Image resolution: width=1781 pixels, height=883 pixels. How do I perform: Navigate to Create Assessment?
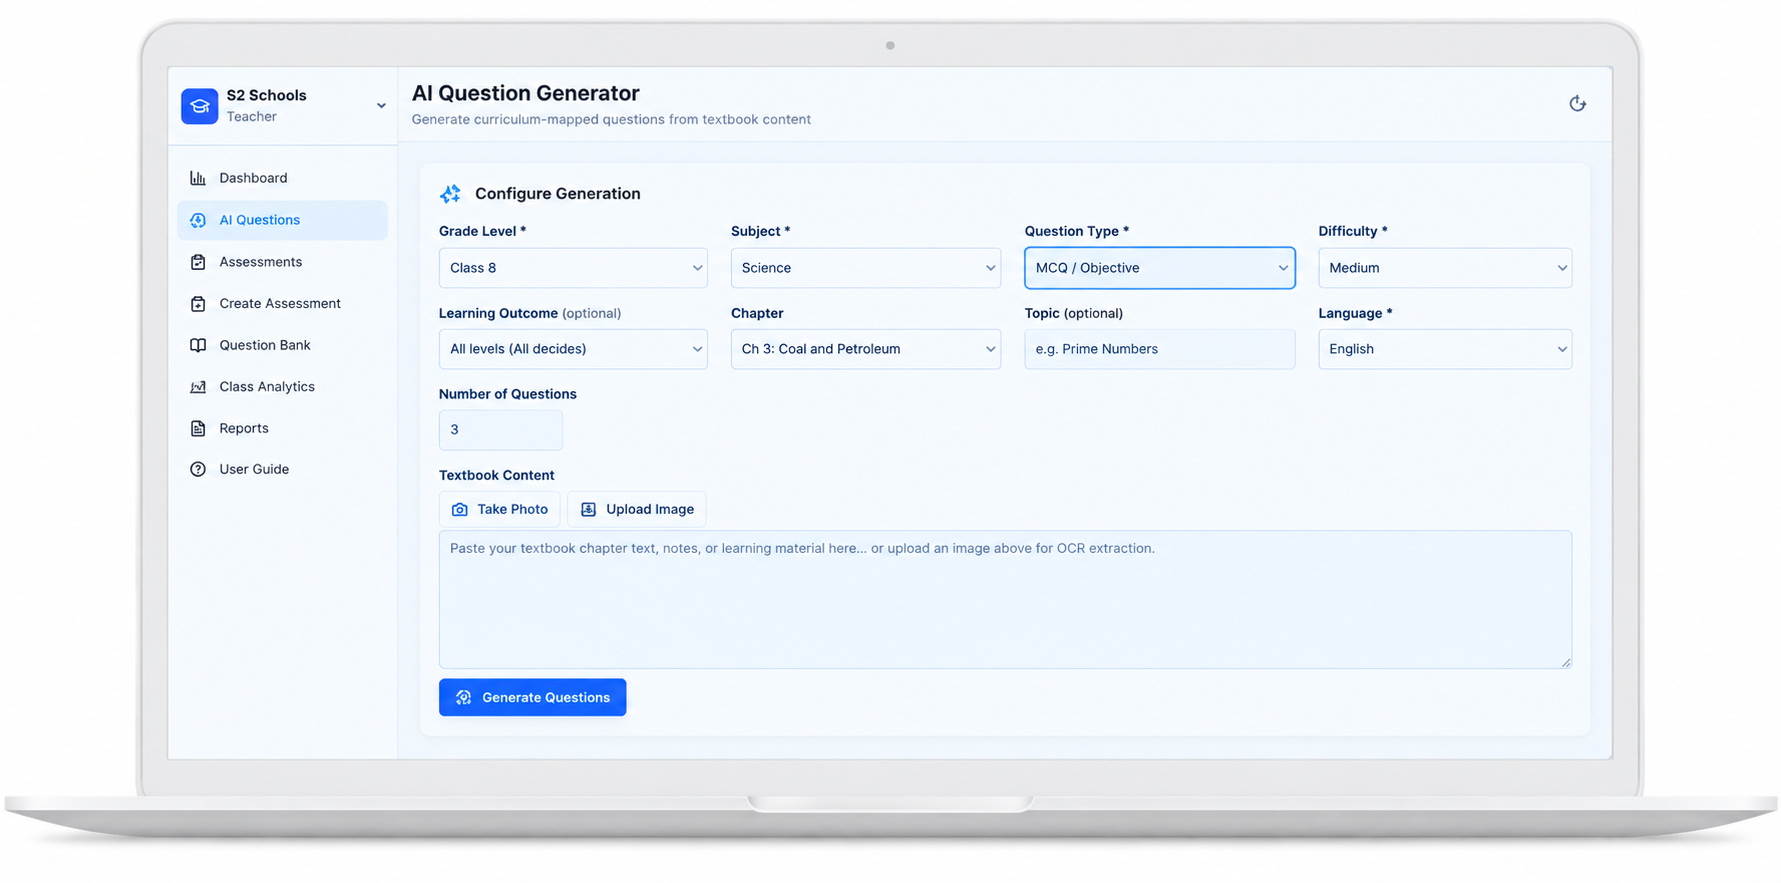click(282, 303)
